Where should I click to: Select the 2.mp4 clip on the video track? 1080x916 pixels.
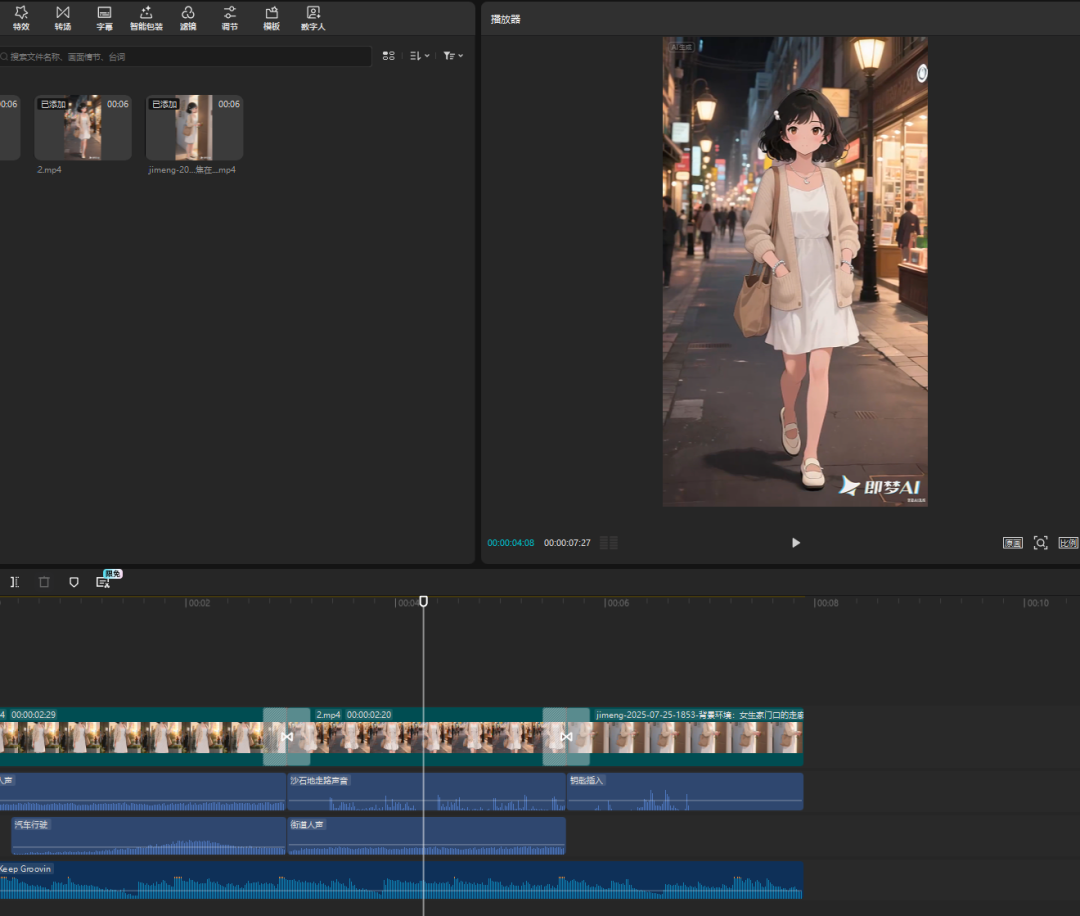(426, 737)
